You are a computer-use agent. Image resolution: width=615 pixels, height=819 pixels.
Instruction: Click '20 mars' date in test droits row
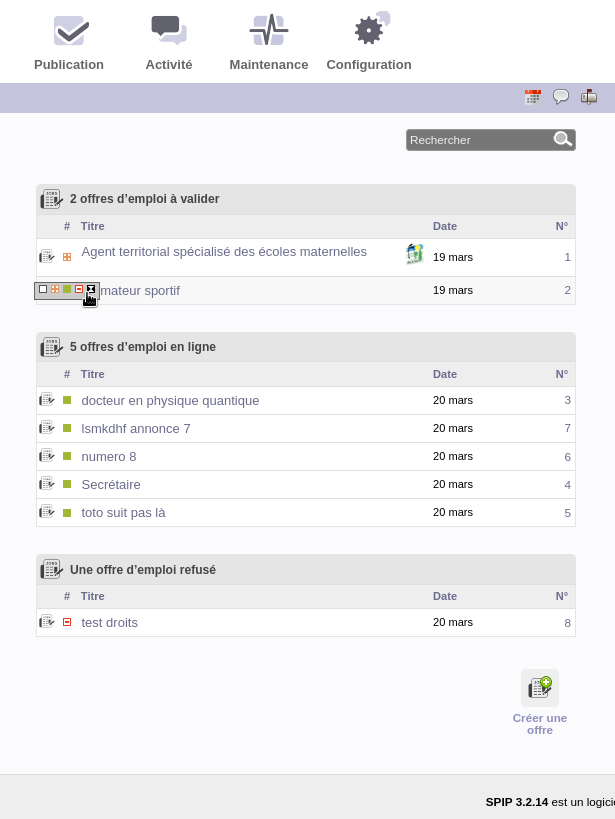(453, 622)
